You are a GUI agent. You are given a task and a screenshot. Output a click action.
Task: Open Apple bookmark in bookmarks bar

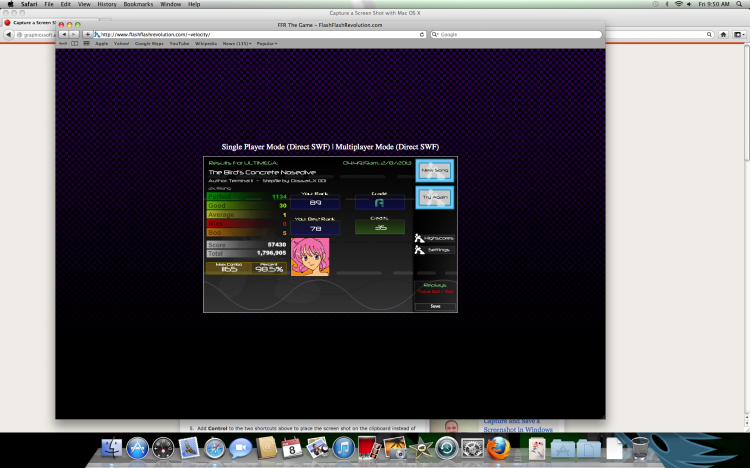tap(101, 44)
